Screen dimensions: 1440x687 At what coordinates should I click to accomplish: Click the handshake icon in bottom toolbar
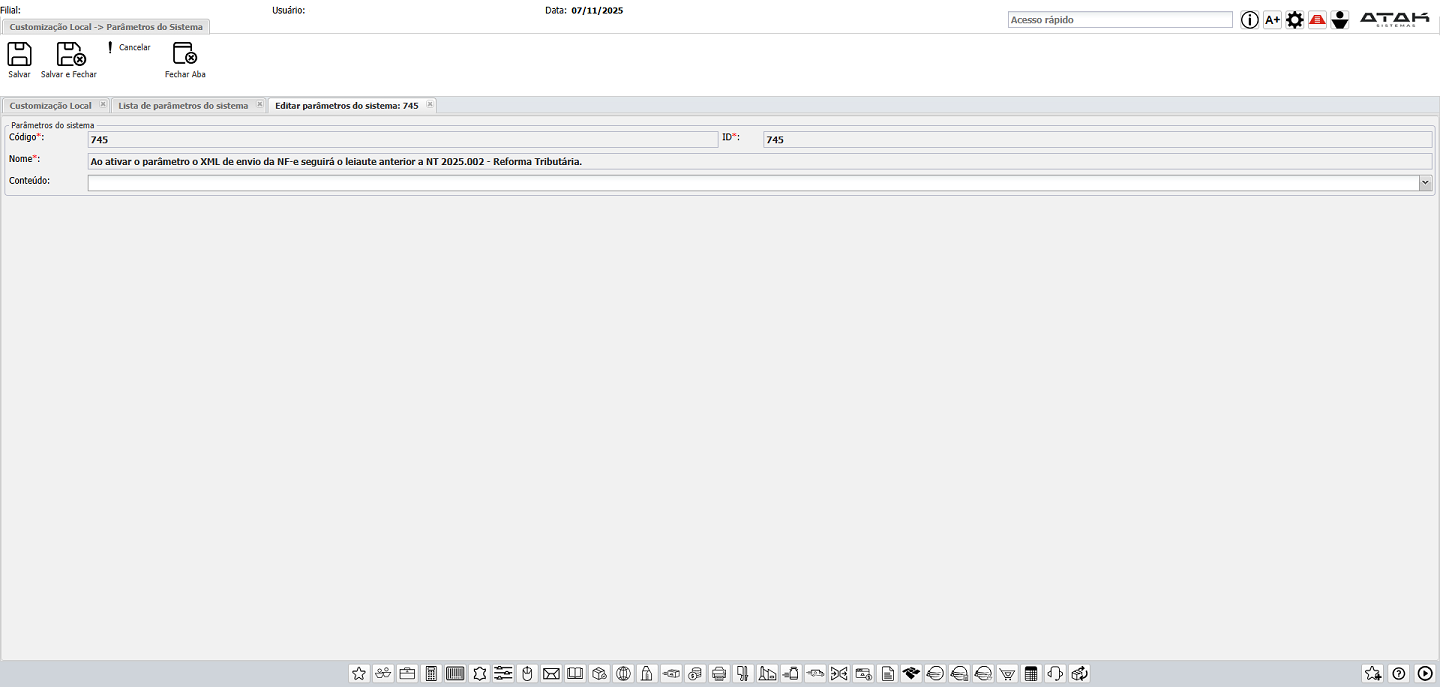pos(911,674)
